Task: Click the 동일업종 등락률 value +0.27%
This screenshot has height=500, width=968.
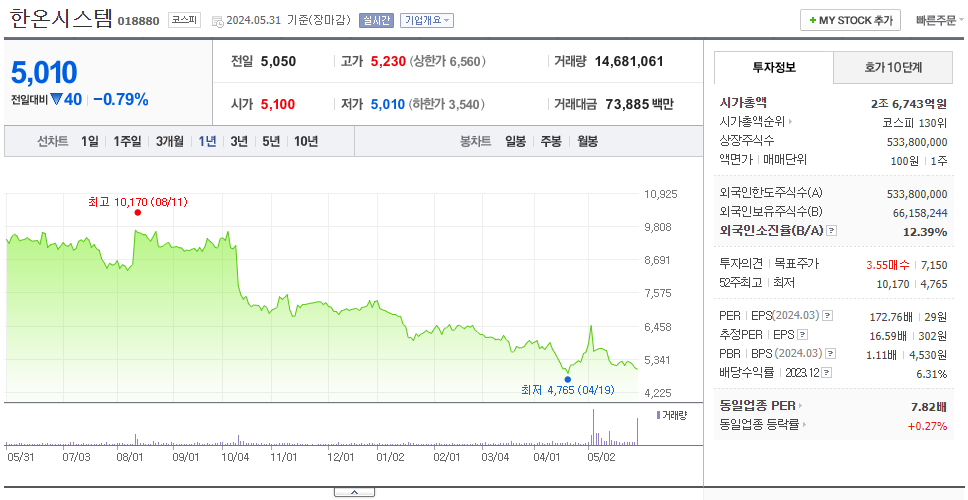Action: point(927,426)
